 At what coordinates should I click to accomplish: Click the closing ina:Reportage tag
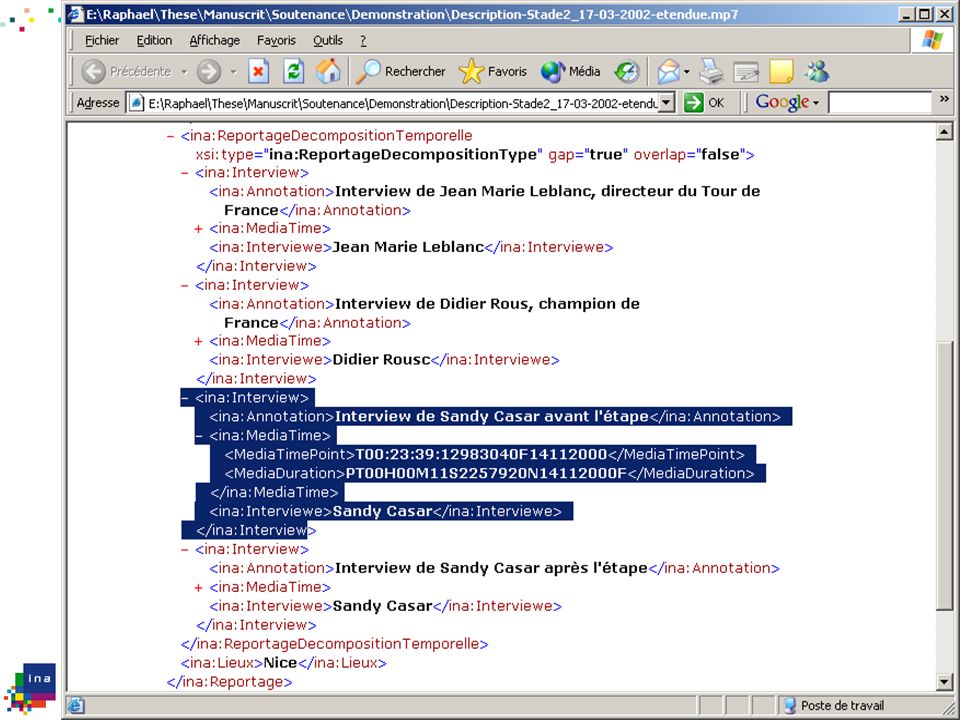(229, 682)
